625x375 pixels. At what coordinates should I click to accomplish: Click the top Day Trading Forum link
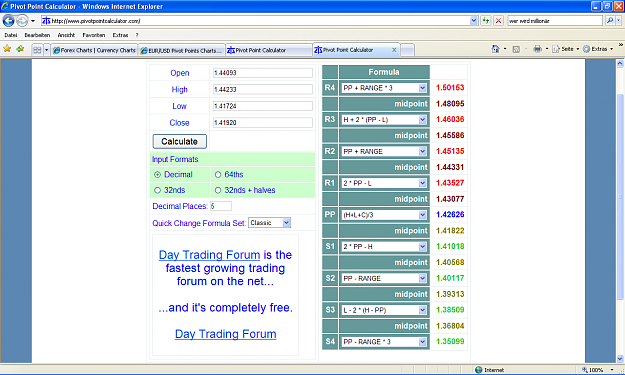[209, 255]
